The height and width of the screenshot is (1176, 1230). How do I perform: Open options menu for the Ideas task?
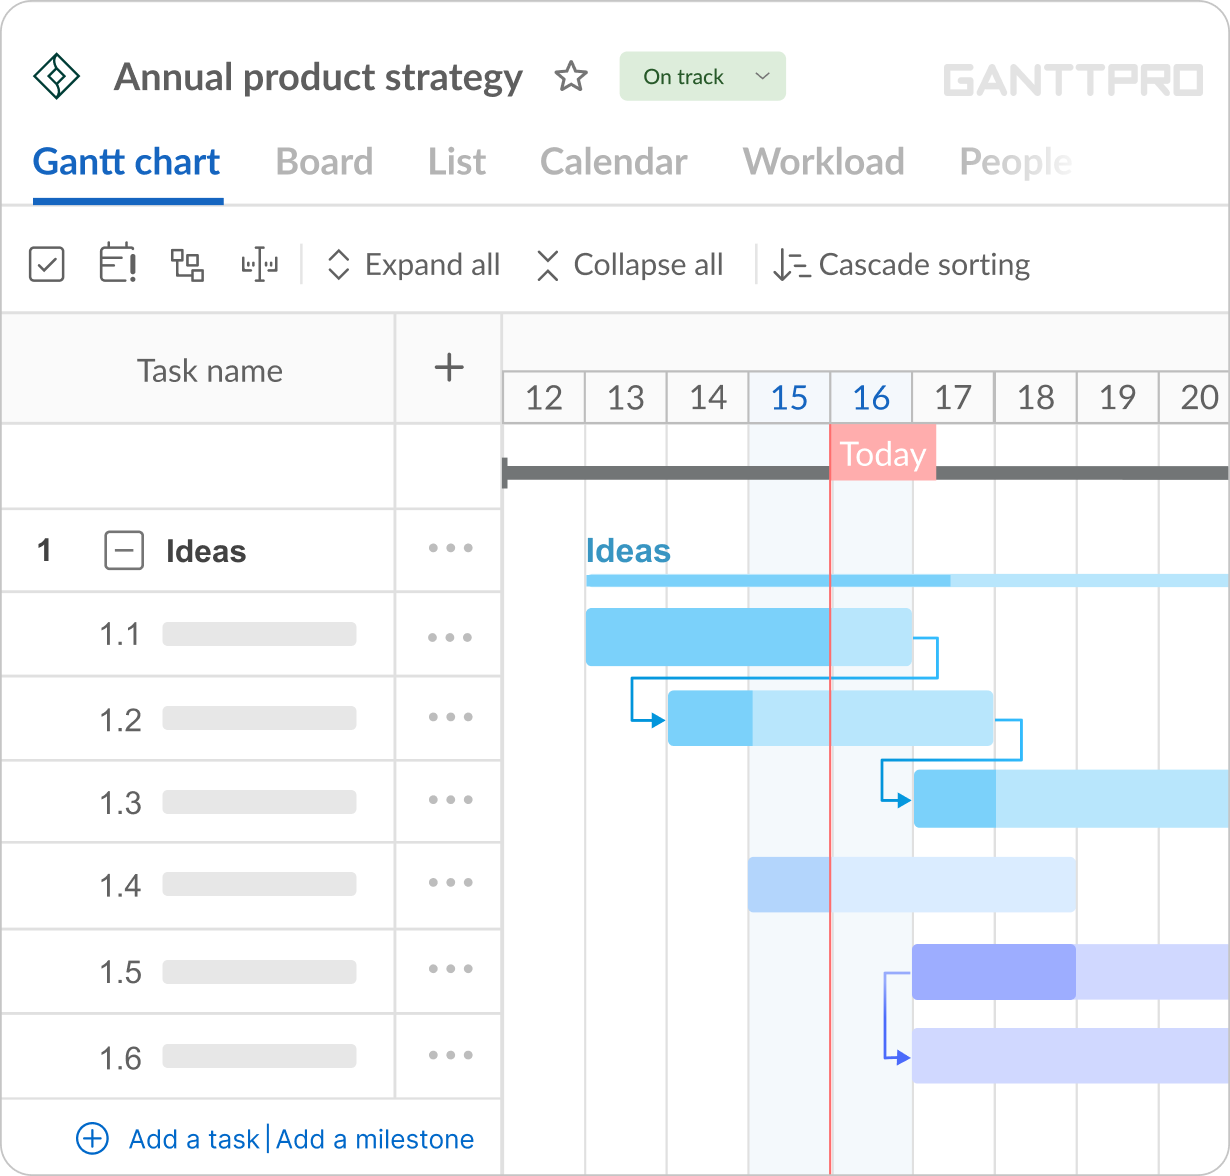pos(449,549)
